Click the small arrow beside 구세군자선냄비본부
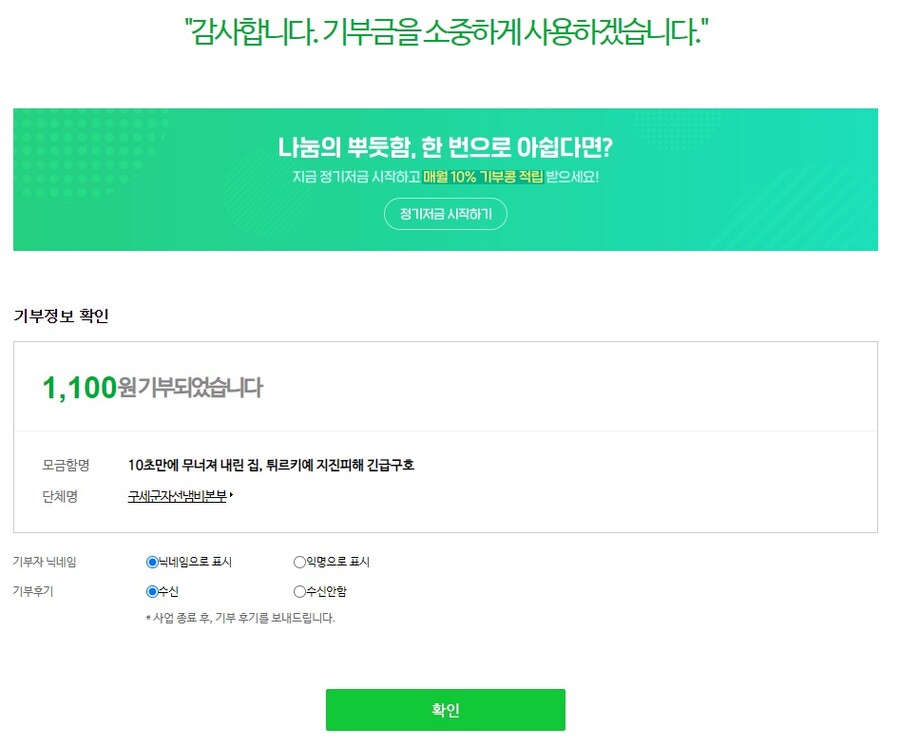This screenshot has height=747, width=900. click(231, 494)
